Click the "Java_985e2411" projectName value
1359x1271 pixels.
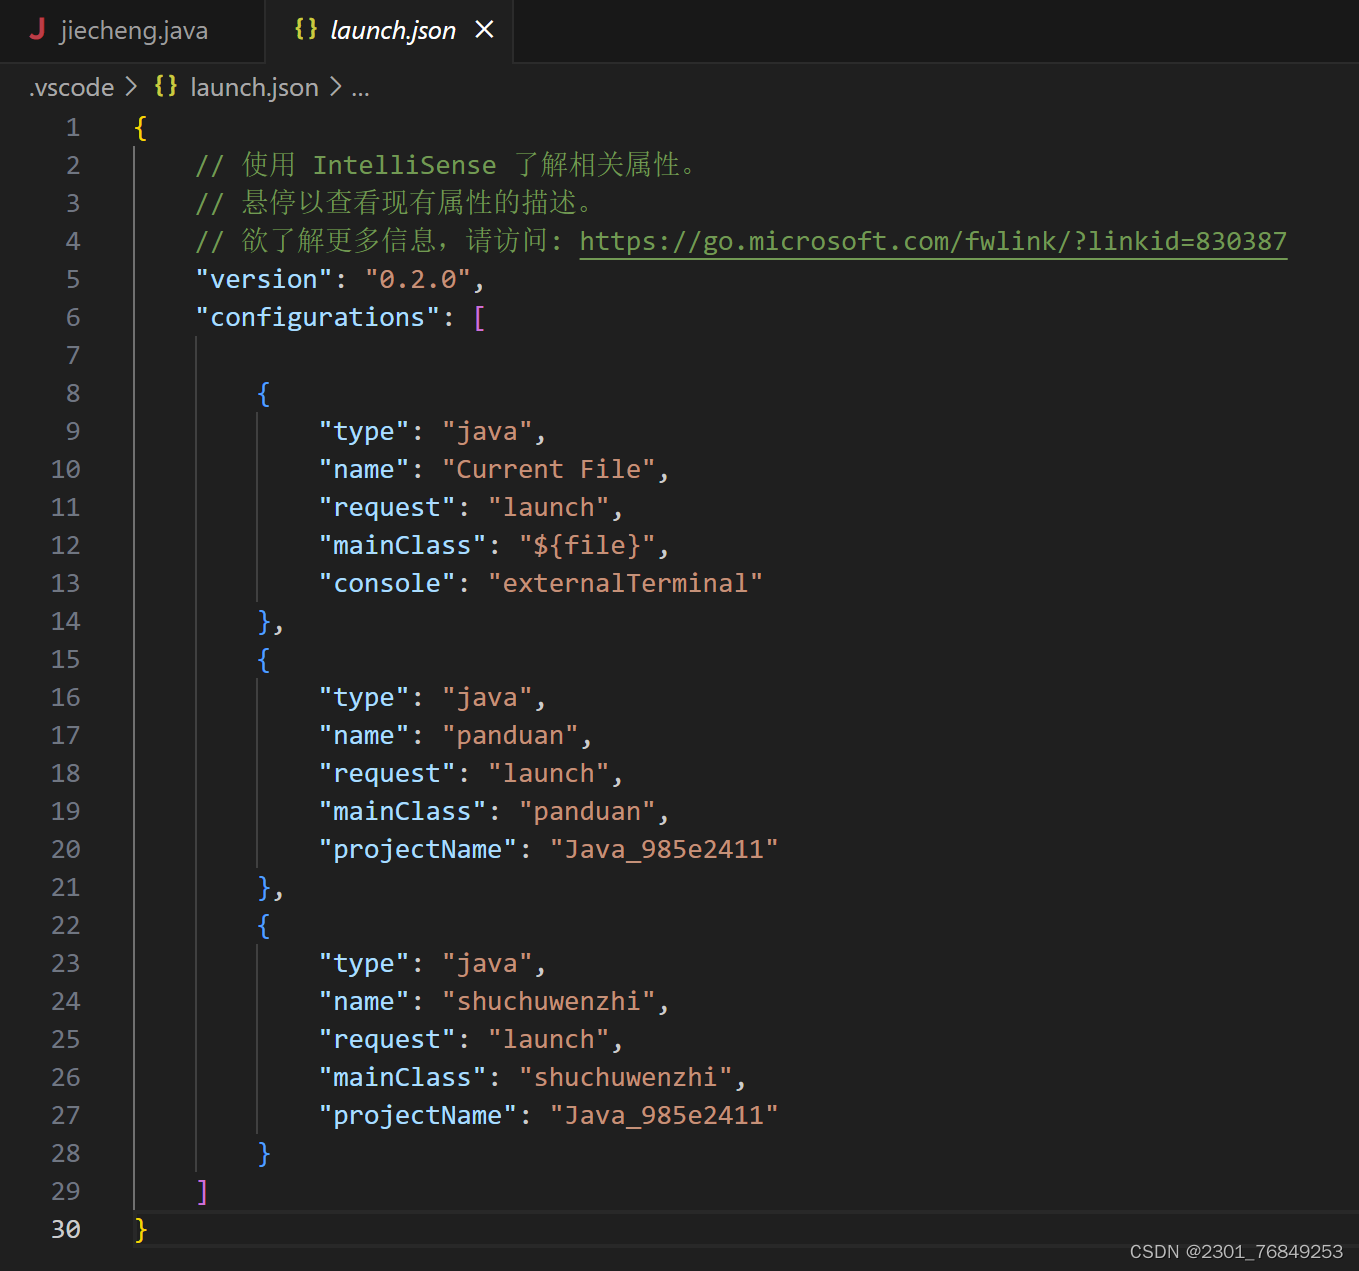pos(665,848)
